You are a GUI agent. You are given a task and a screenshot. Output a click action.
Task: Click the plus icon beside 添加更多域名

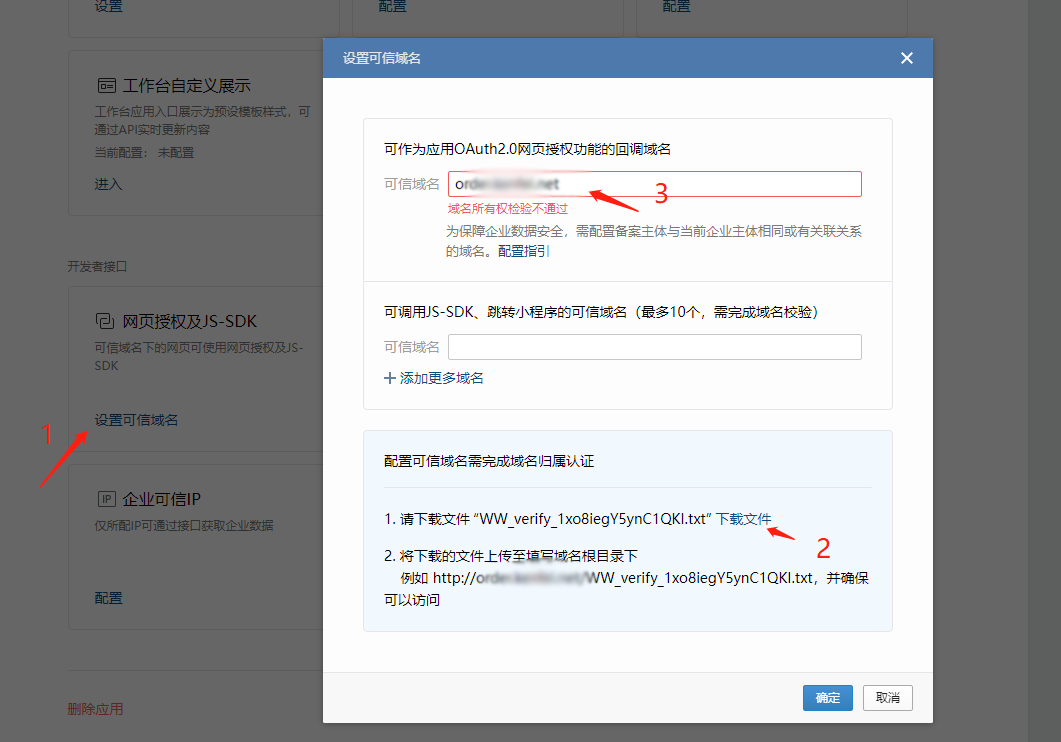[x=390, y=378]
